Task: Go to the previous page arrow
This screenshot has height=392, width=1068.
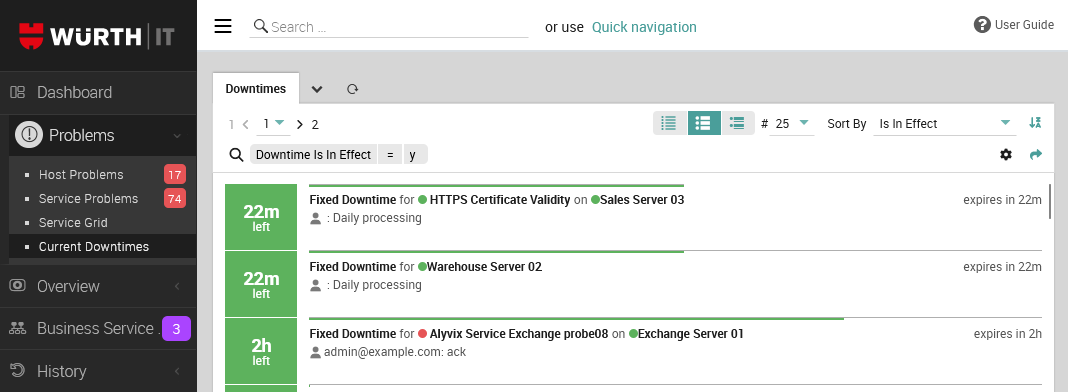Action: click(x=246, y=125)
